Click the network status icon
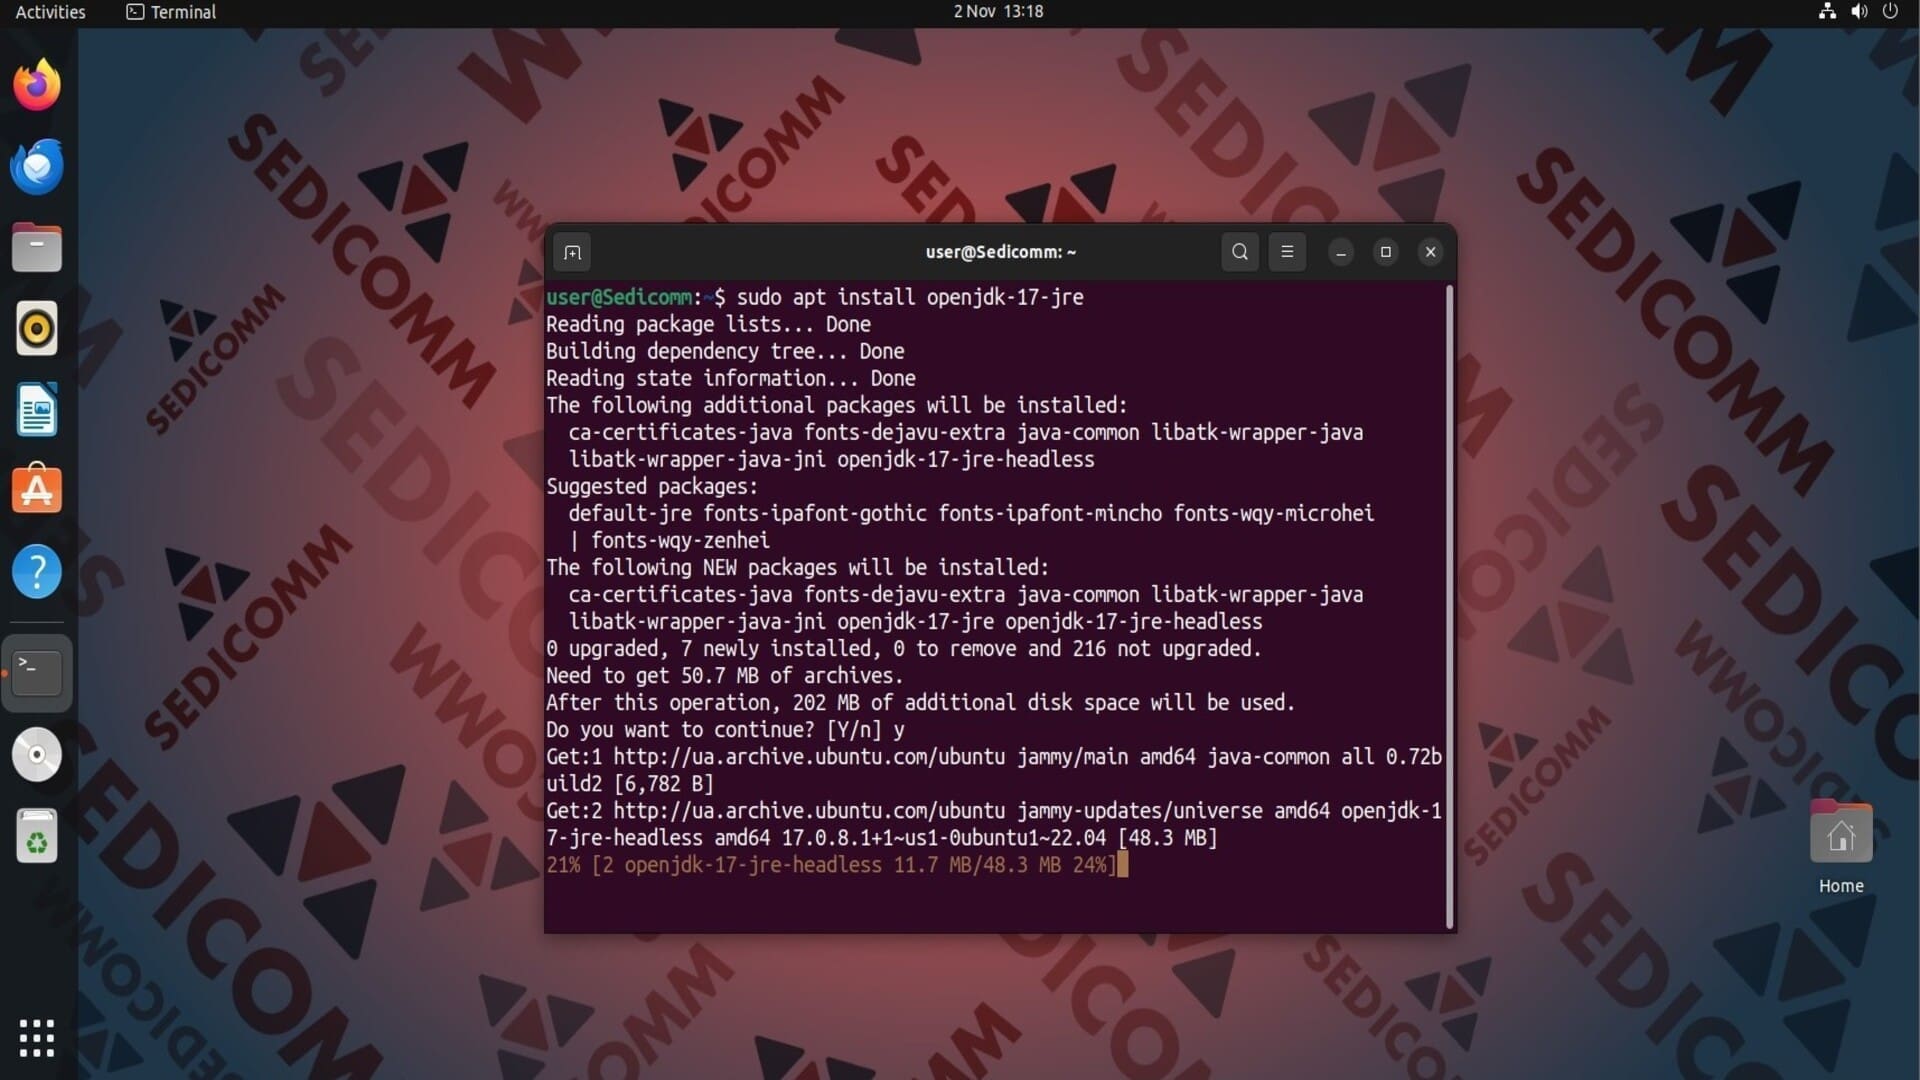The image size is (1920, 1080). coord(1827,12)
